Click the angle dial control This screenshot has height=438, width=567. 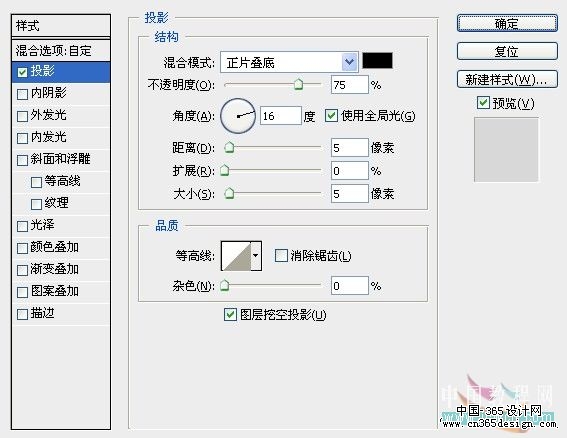pos(238,116)
